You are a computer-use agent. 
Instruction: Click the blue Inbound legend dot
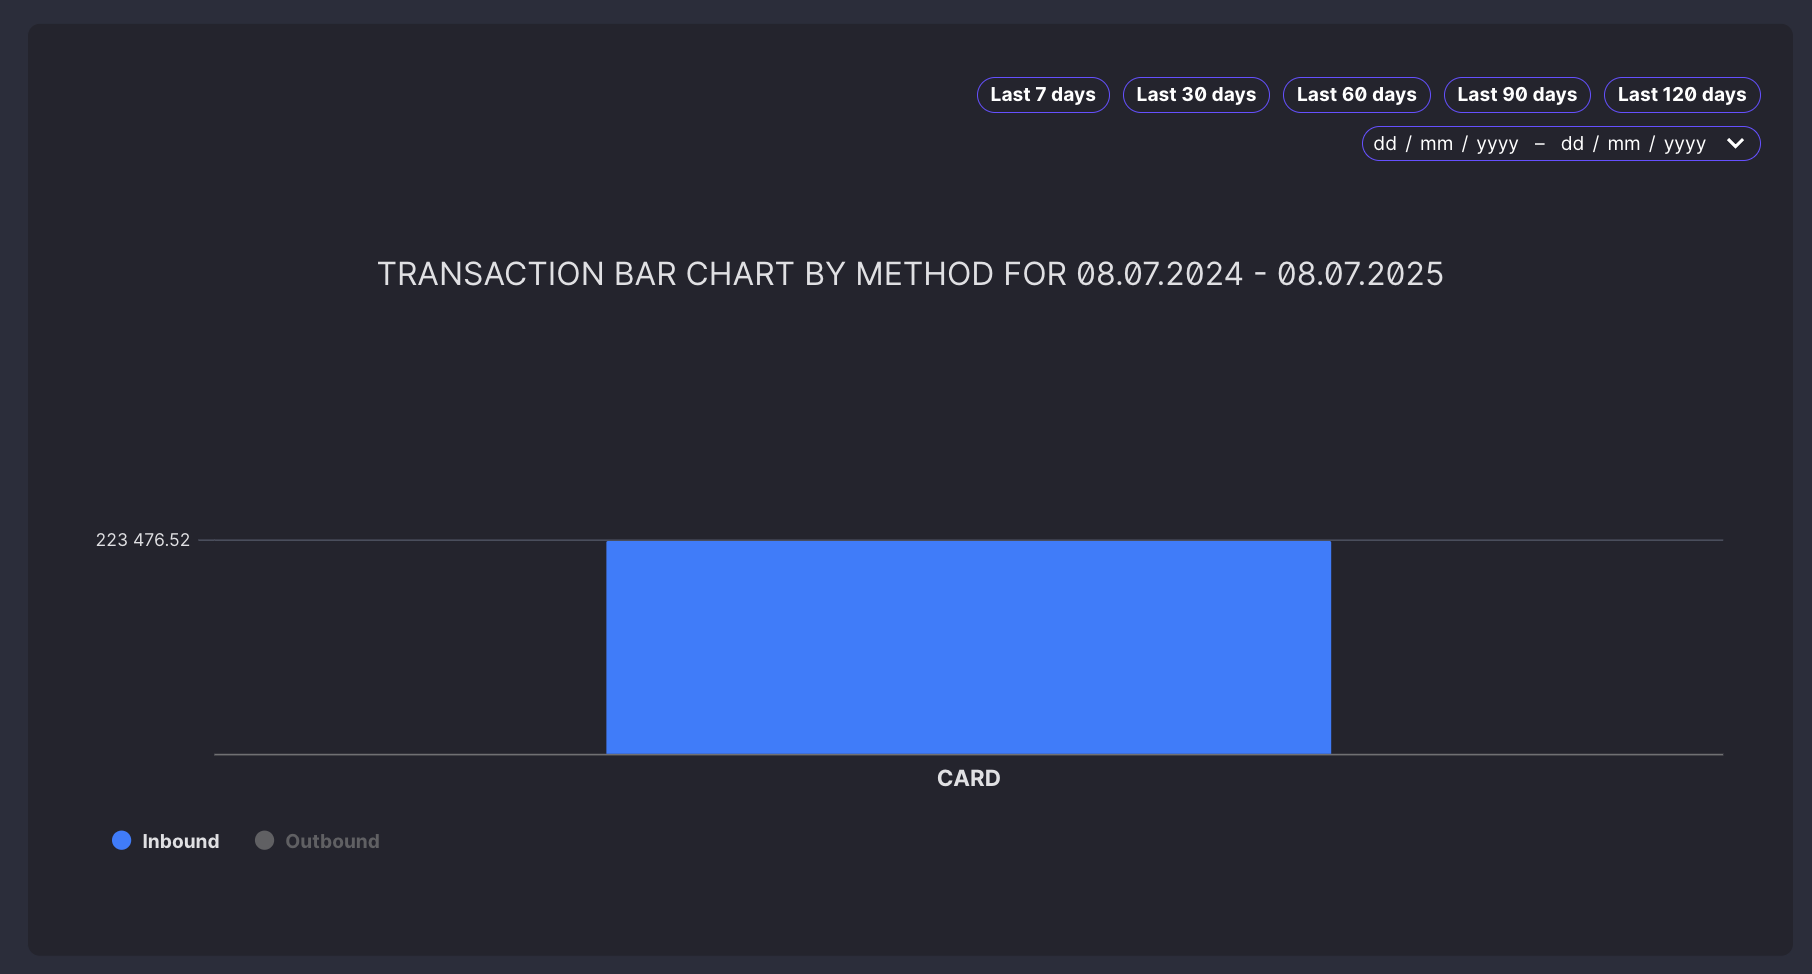point(122,840)
